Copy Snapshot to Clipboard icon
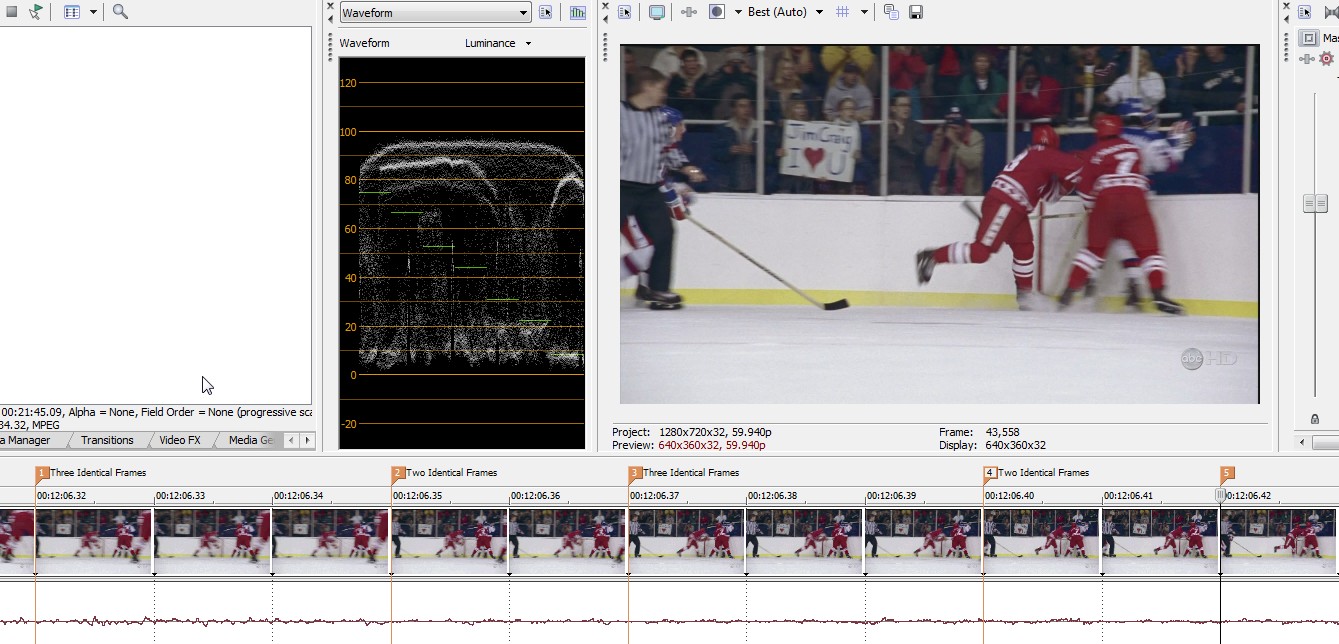Image resolution: width=1339 pixels, height=644 pixels. pos(891,12)
